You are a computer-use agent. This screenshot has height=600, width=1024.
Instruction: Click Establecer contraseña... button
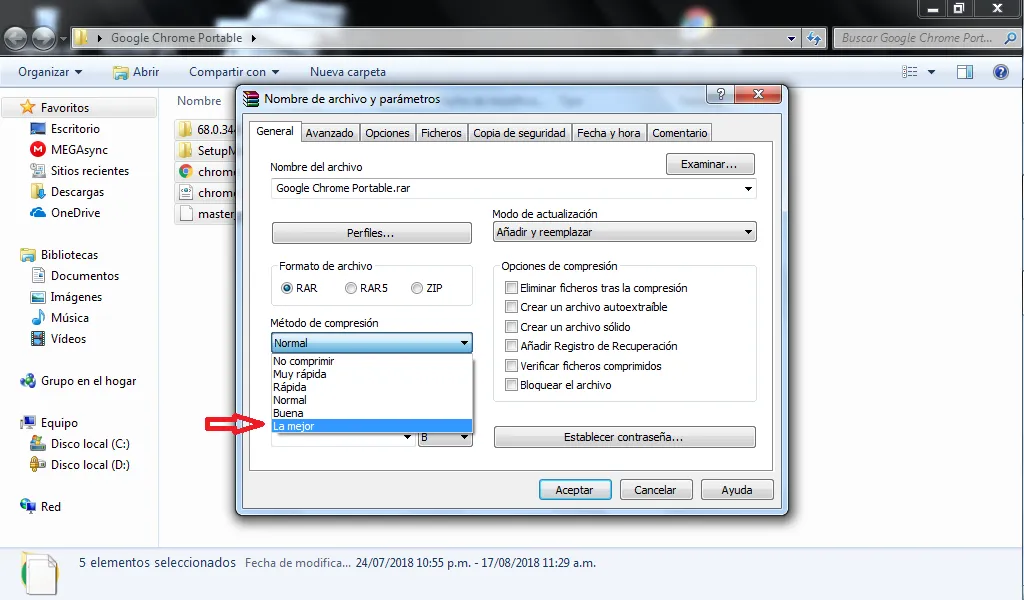pyautogui.click(x=624, y=437)
